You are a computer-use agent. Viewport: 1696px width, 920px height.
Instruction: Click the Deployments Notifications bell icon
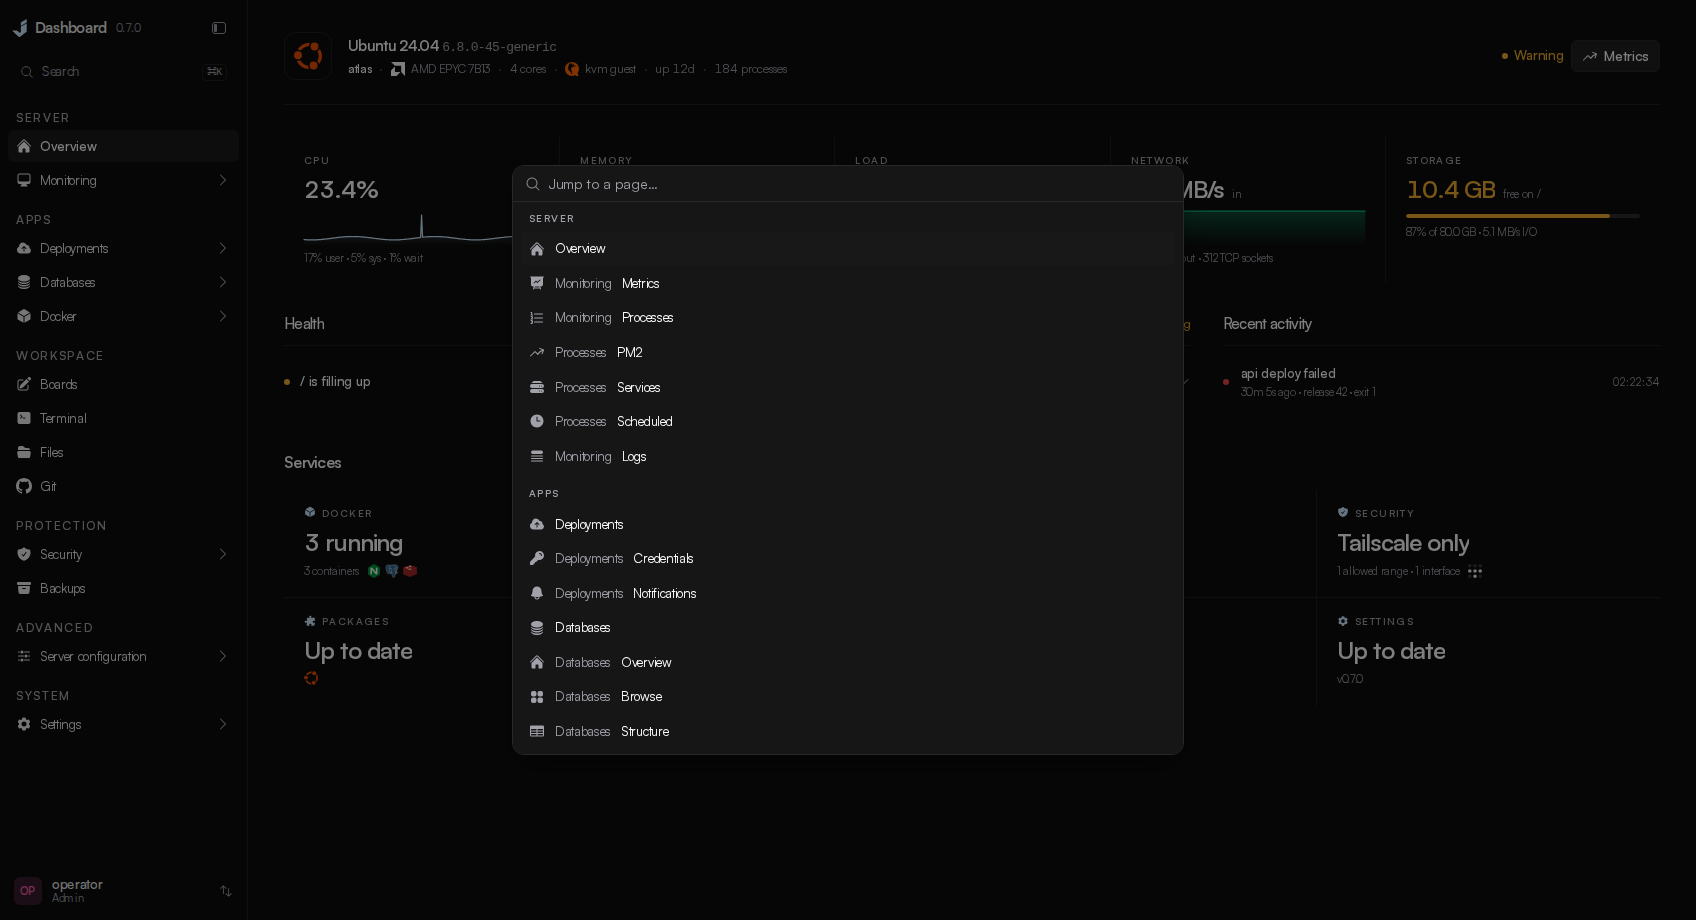click(537, 593)
